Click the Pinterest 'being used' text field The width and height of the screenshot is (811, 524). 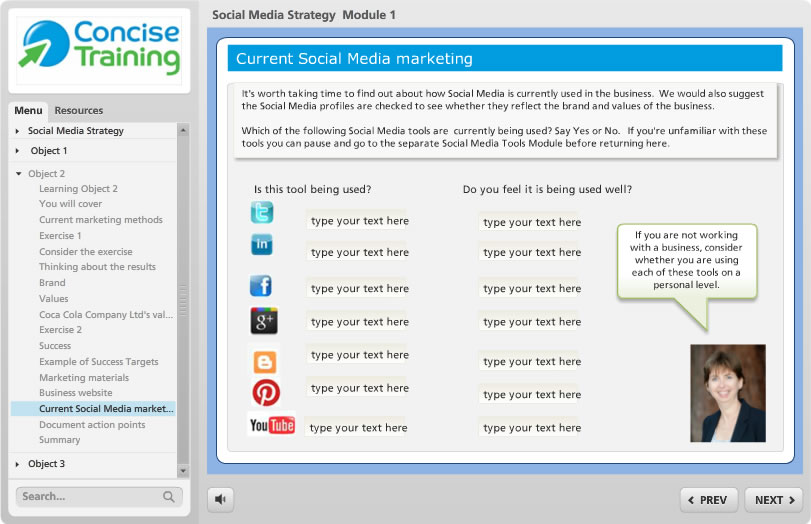[x=357, y=388]
